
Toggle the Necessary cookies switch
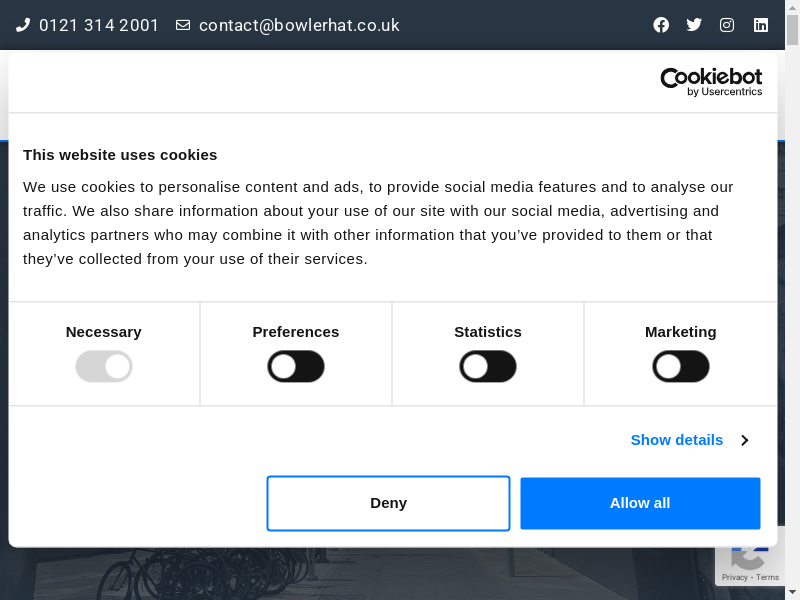(x=104, y=367)
